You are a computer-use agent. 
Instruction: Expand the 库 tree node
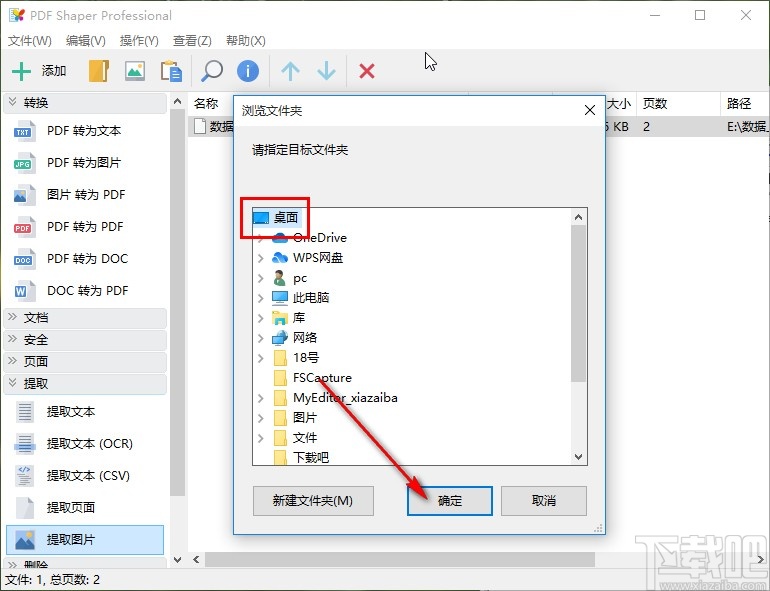[261, 318]
